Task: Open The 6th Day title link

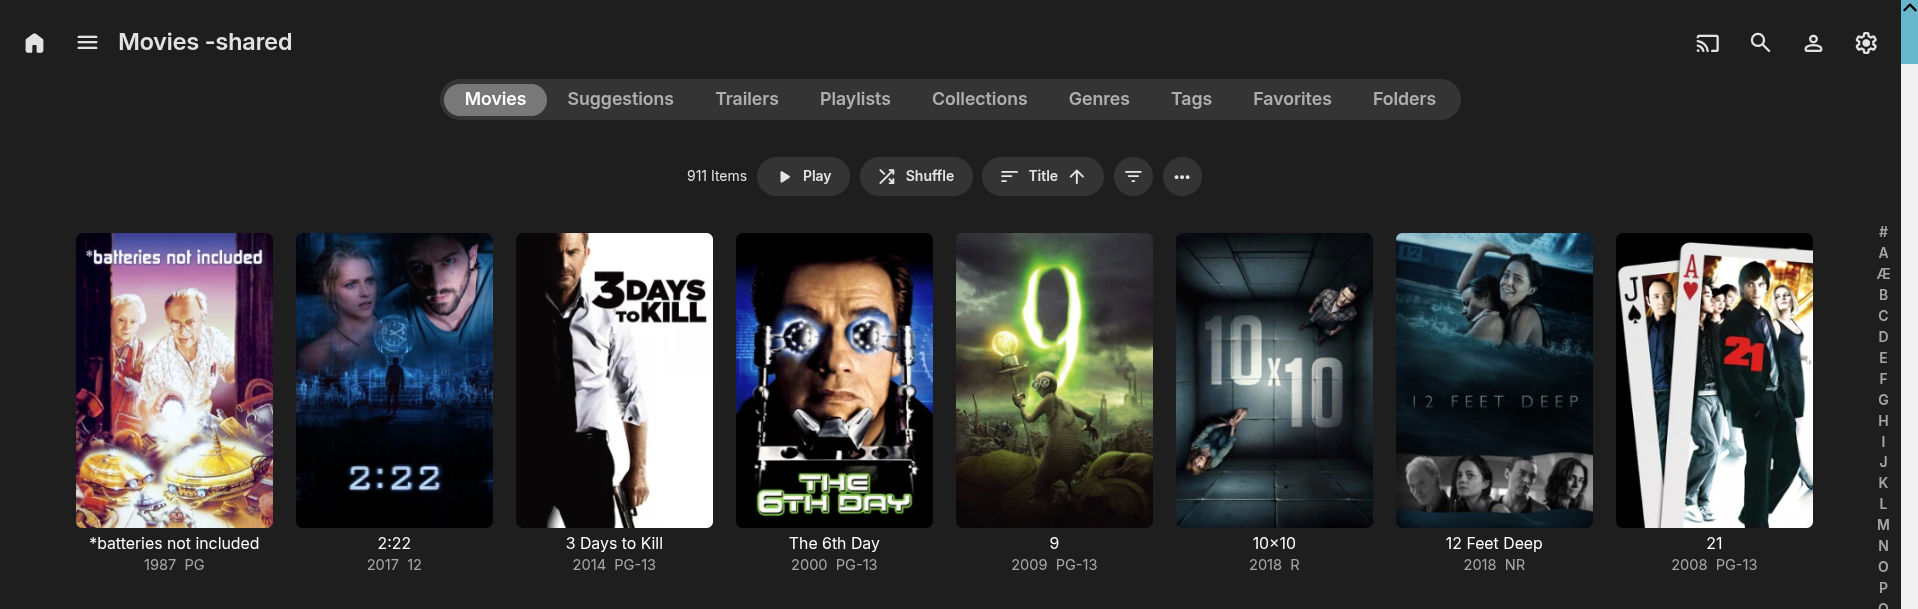Action: 834,543
